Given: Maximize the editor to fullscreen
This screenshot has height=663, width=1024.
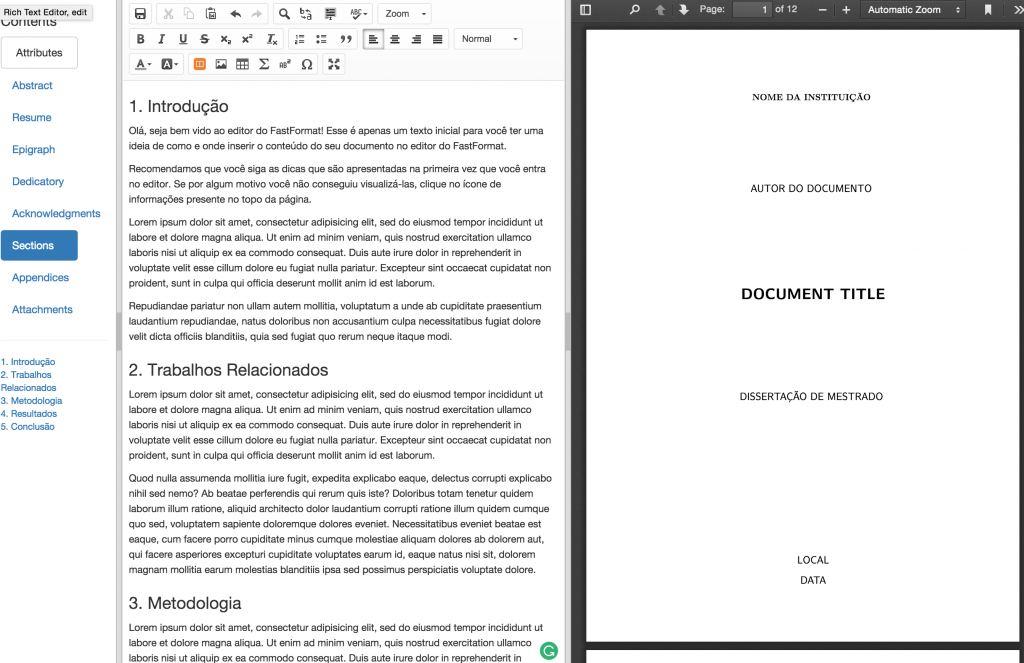Looking at the screenshot, I should click(x=334, y=64).
